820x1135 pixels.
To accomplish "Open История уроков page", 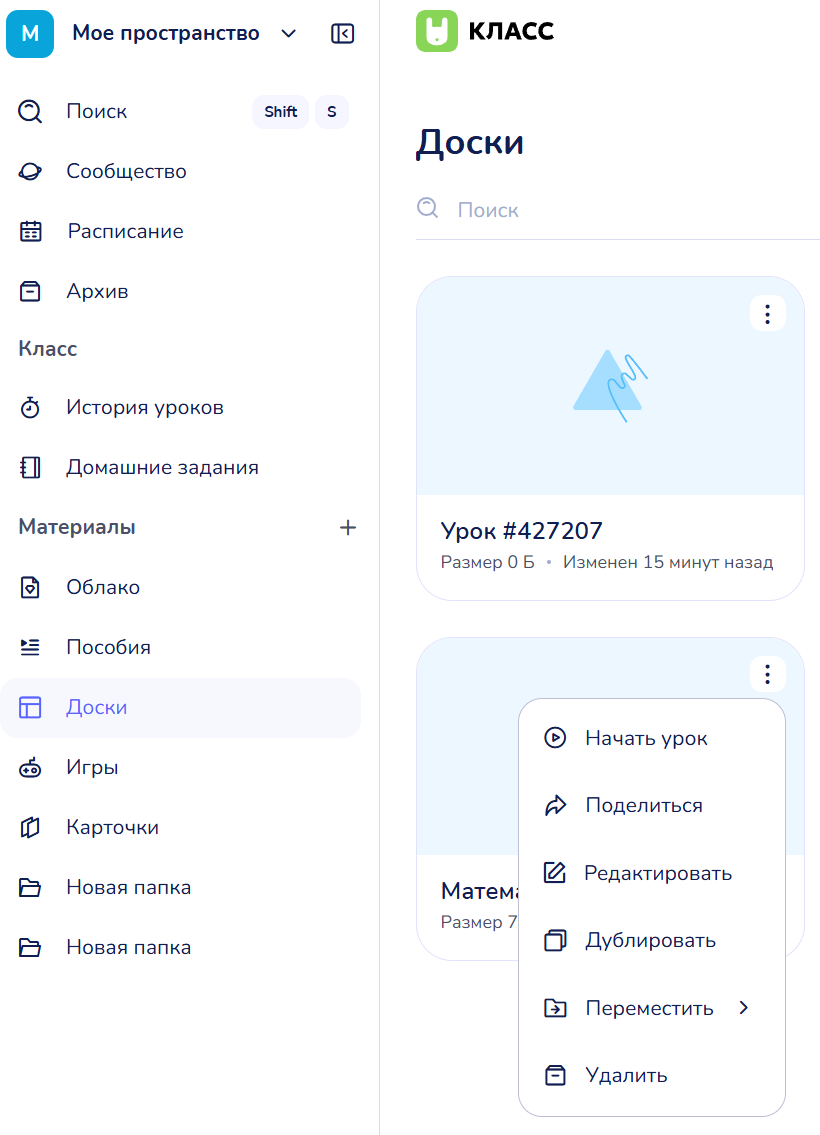I will click(x=181, y=408).
